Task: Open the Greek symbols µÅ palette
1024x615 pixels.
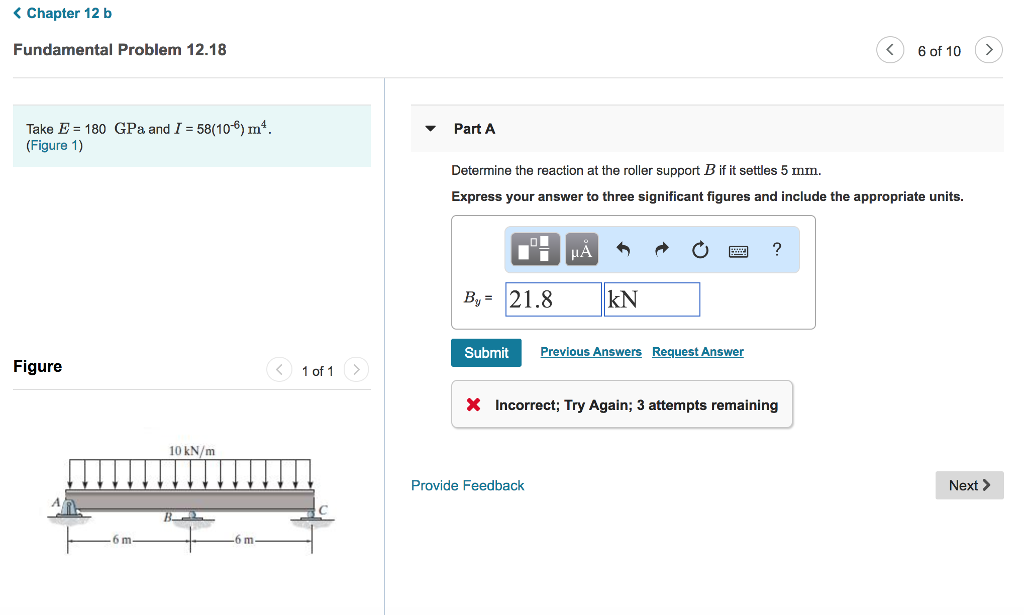Action: pyautogui.click(x=582, y=250)
